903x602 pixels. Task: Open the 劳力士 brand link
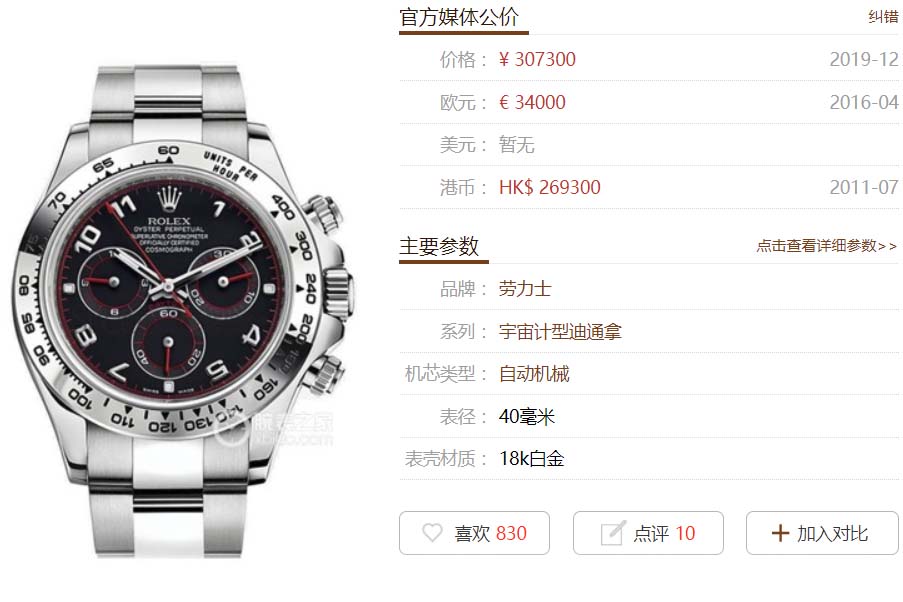[x=525, y=289]
